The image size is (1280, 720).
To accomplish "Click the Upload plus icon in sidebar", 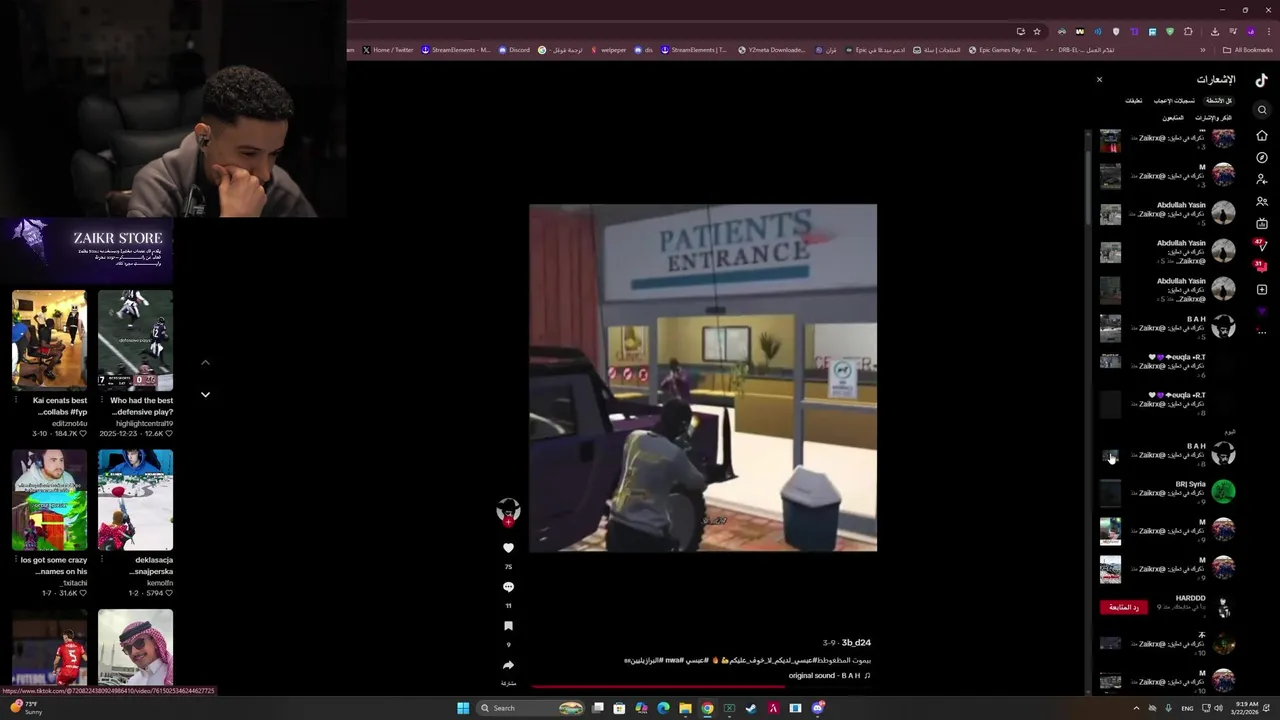I will 1262,289.
